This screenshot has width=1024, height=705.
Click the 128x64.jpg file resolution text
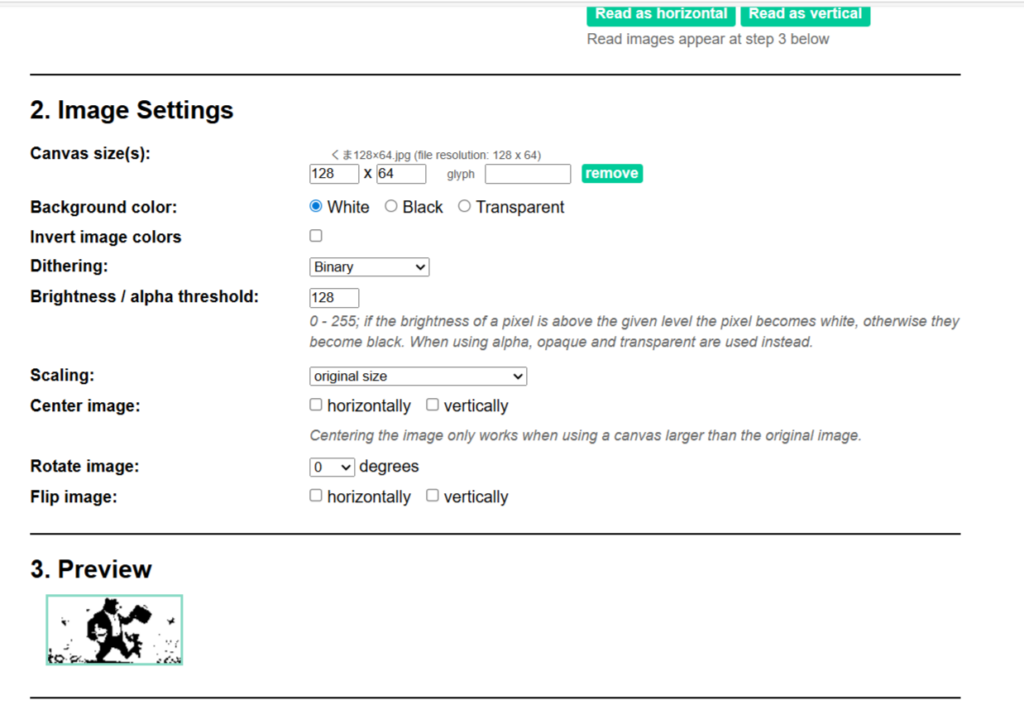click(436, 155)
